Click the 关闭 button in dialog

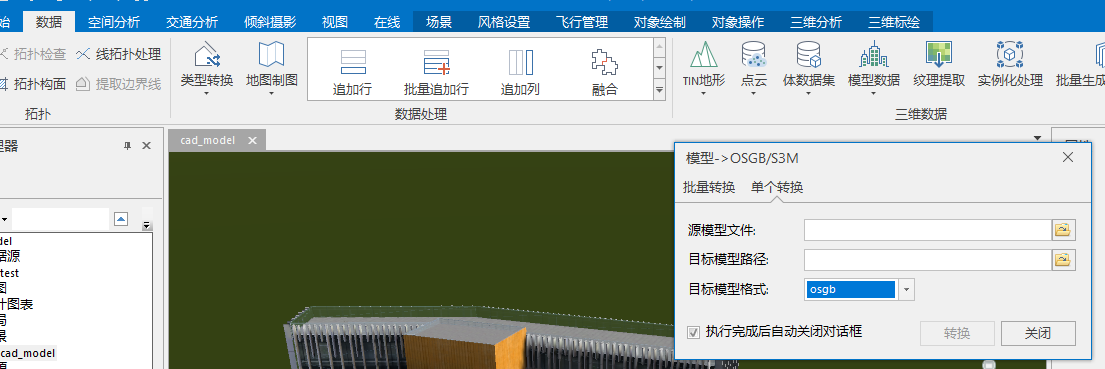(x=1038, y=333)
